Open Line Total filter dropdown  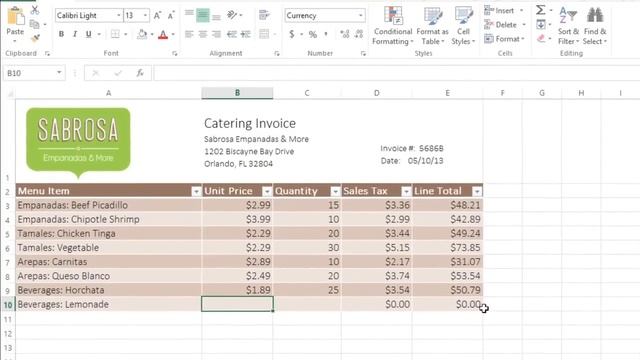[x=477, y=191]
